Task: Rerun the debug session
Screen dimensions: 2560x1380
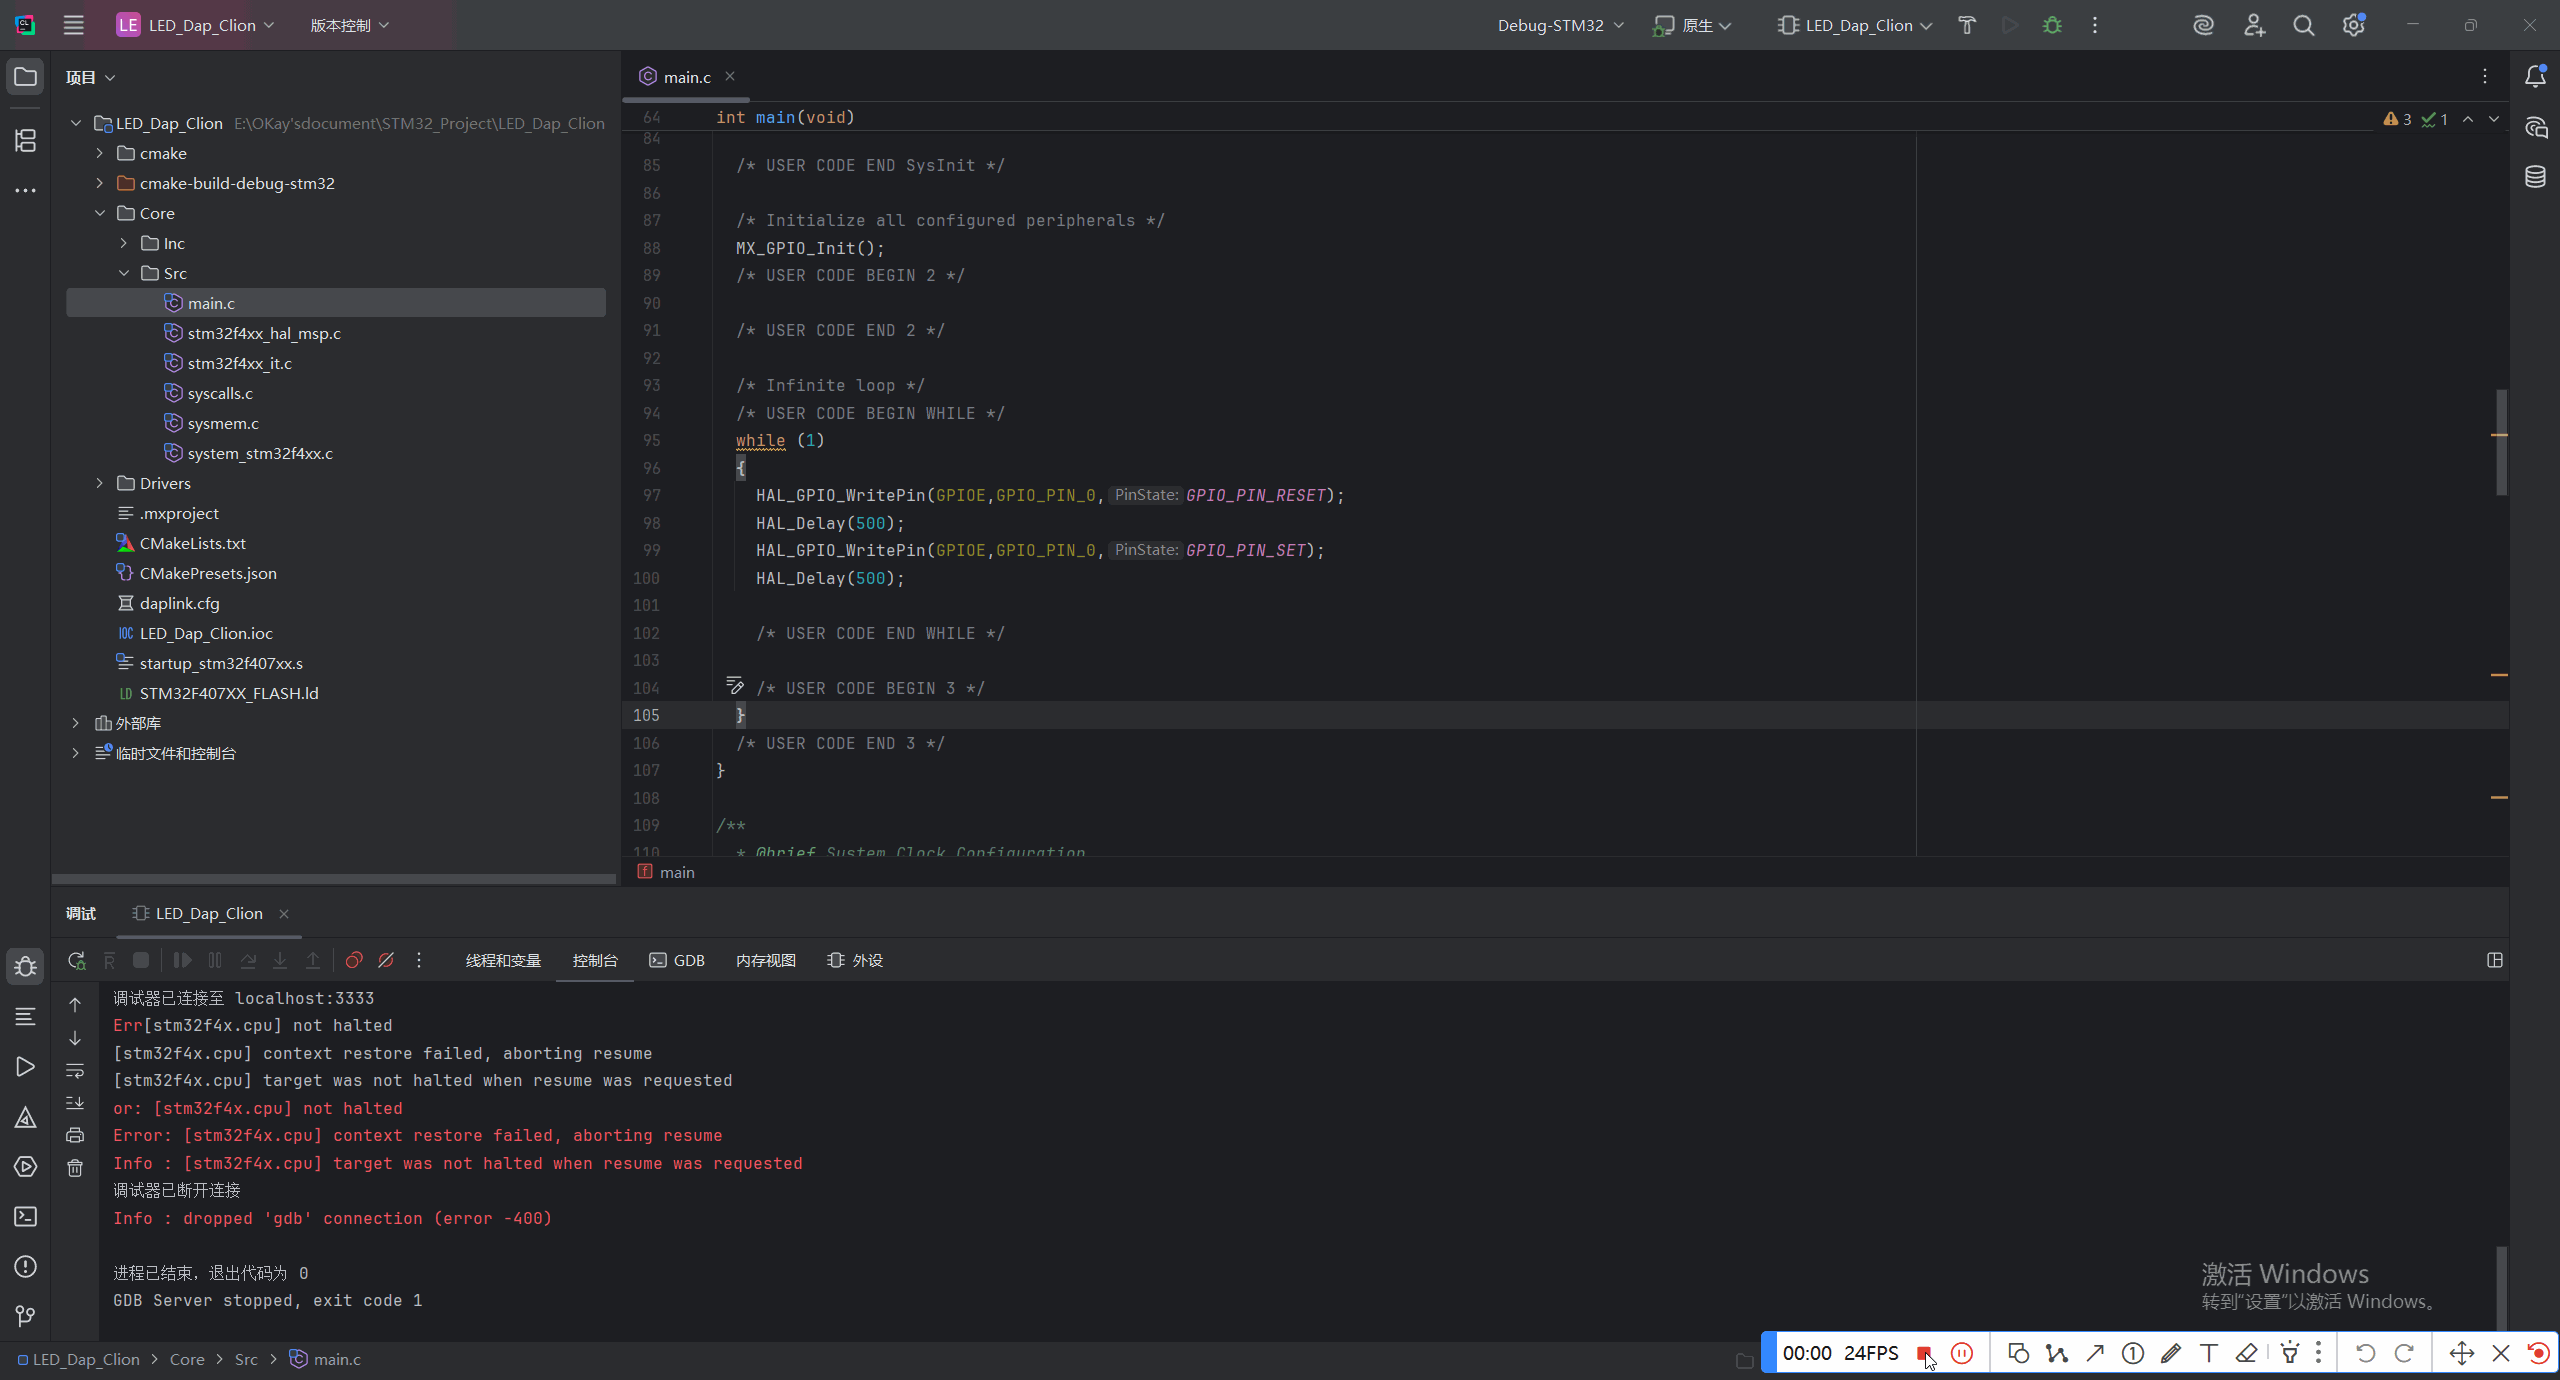Action: click(76, 960)
